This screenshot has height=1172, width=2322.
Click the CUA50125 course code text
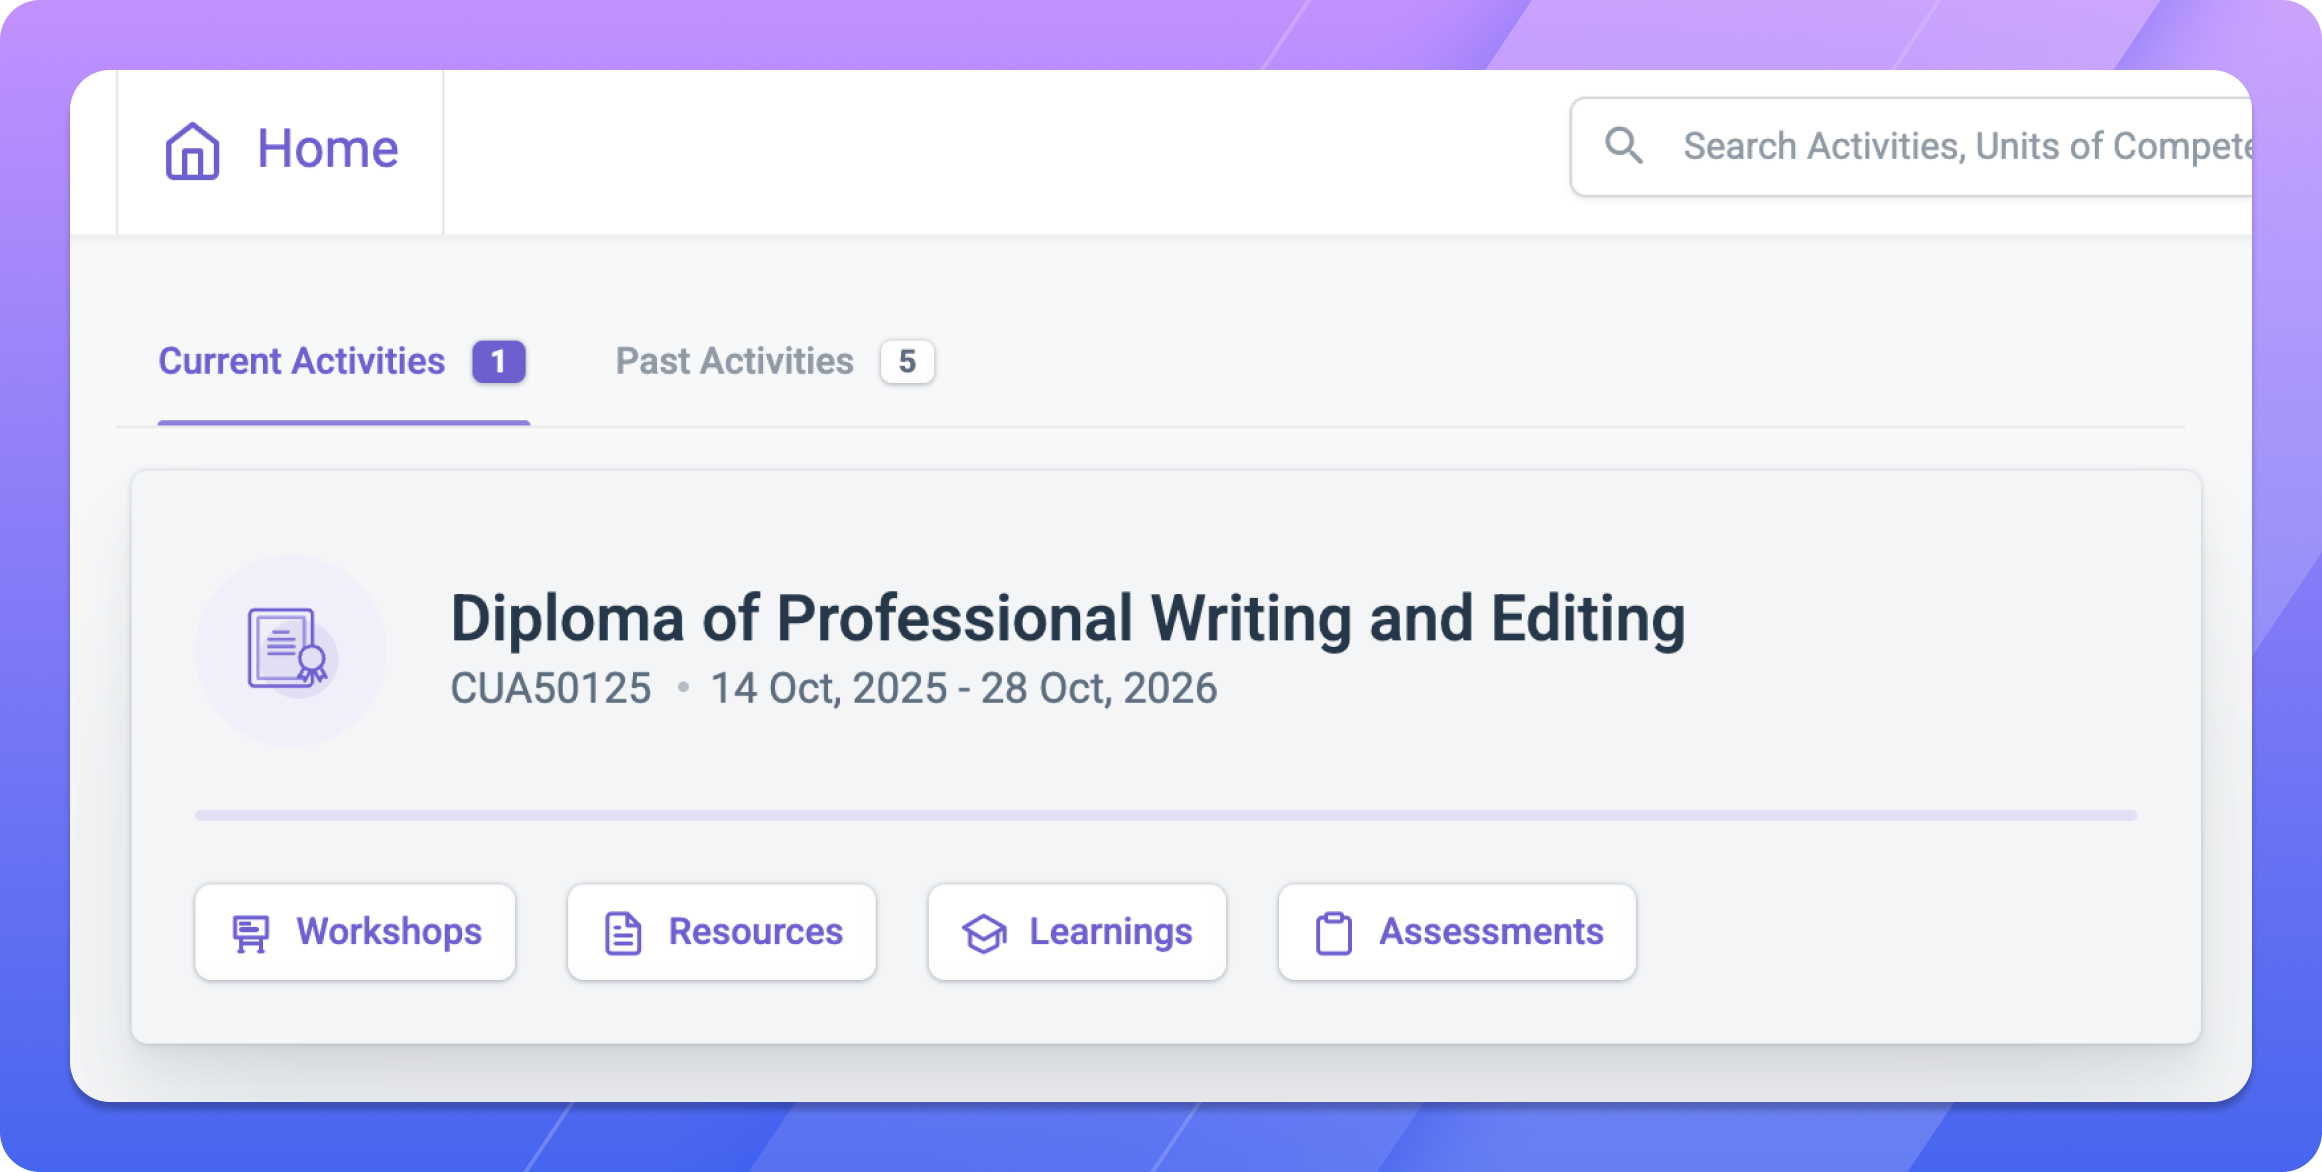(551, 688)
